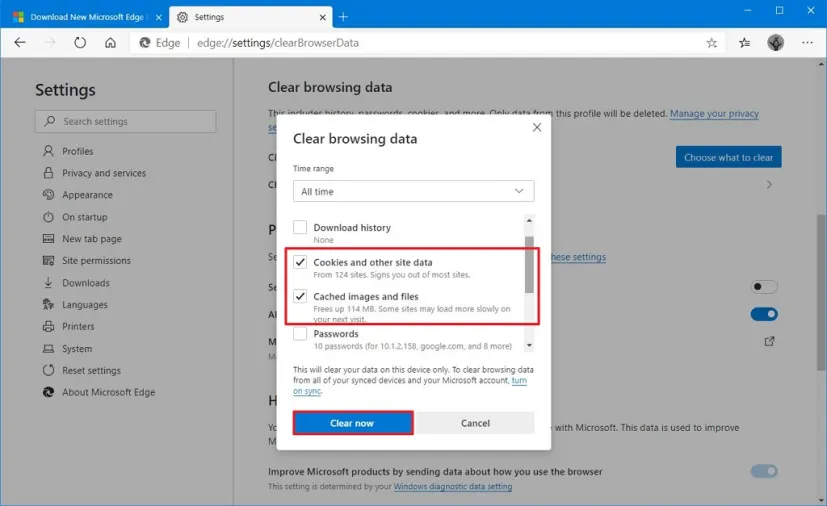This screenshot has height=506, width=827.
Task: Open the Edge ellipsis settings menu
Action: pos(806,43)
